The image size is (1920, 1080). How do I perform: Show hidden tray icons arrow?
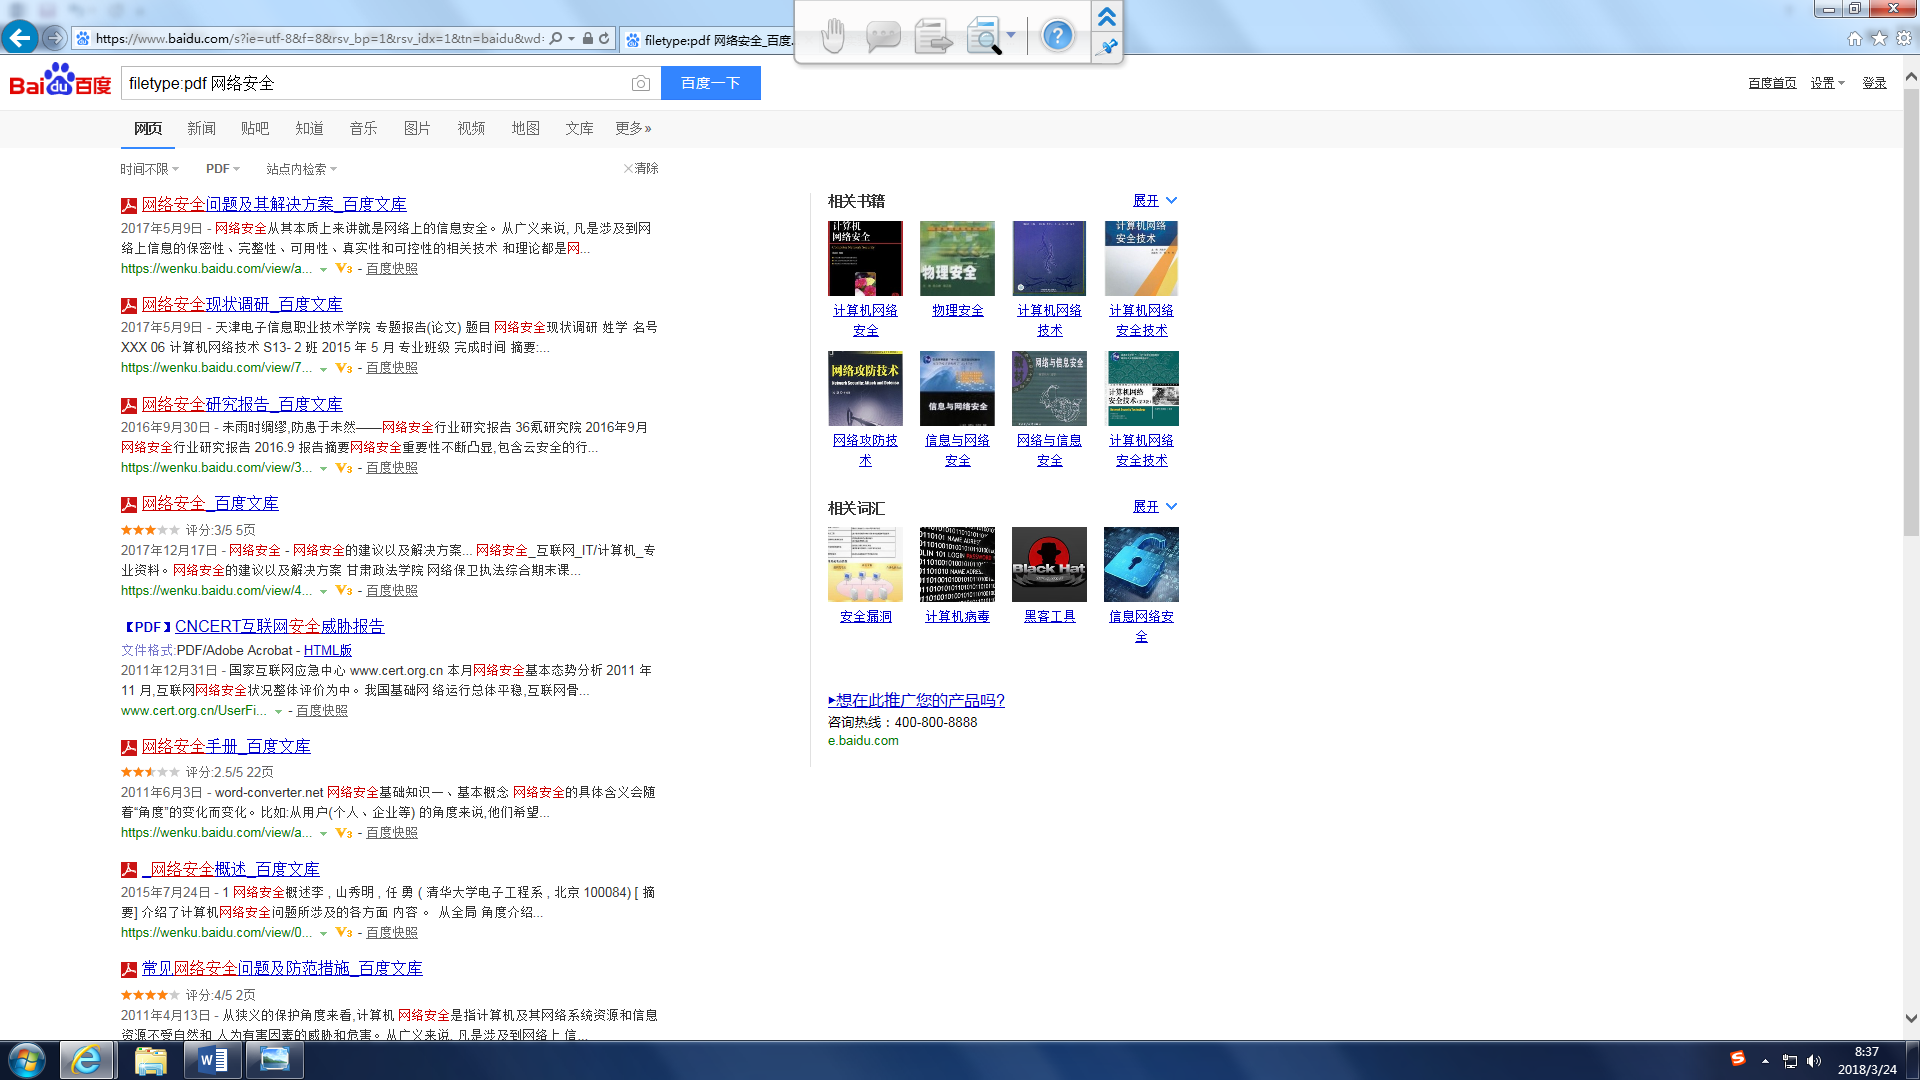point(1765,1061)
